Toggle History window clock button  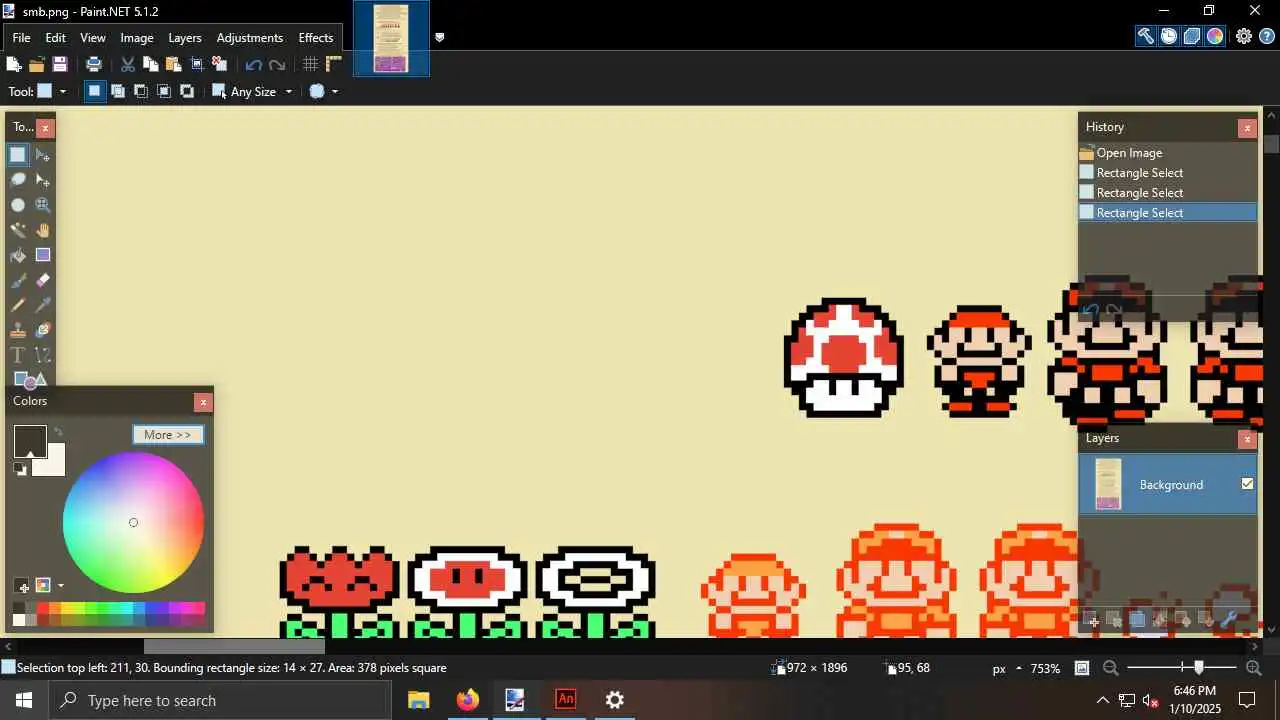coord(1169,36)
